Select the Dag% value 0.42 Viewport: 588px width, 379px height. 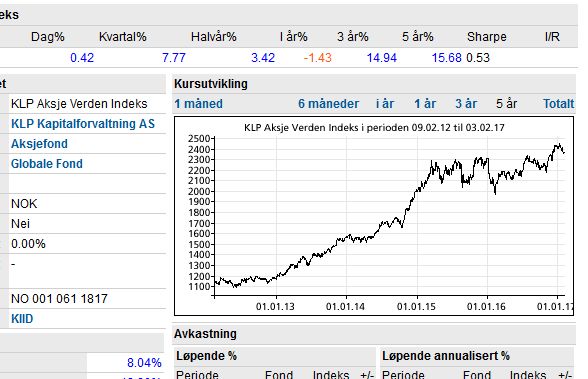tap(82, 58)
